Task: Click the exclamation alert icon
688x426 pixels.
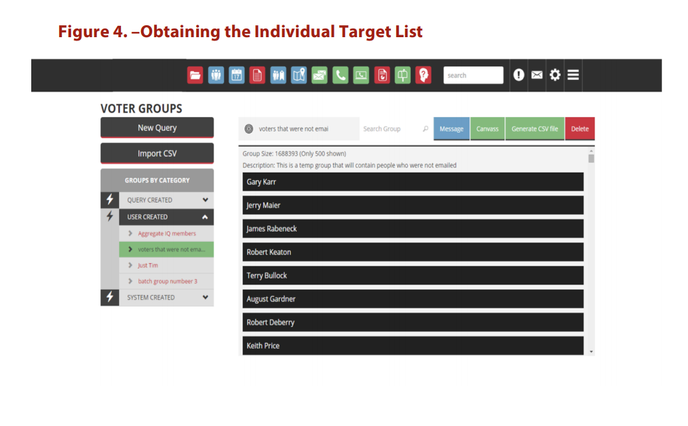Action: [519, 75]
